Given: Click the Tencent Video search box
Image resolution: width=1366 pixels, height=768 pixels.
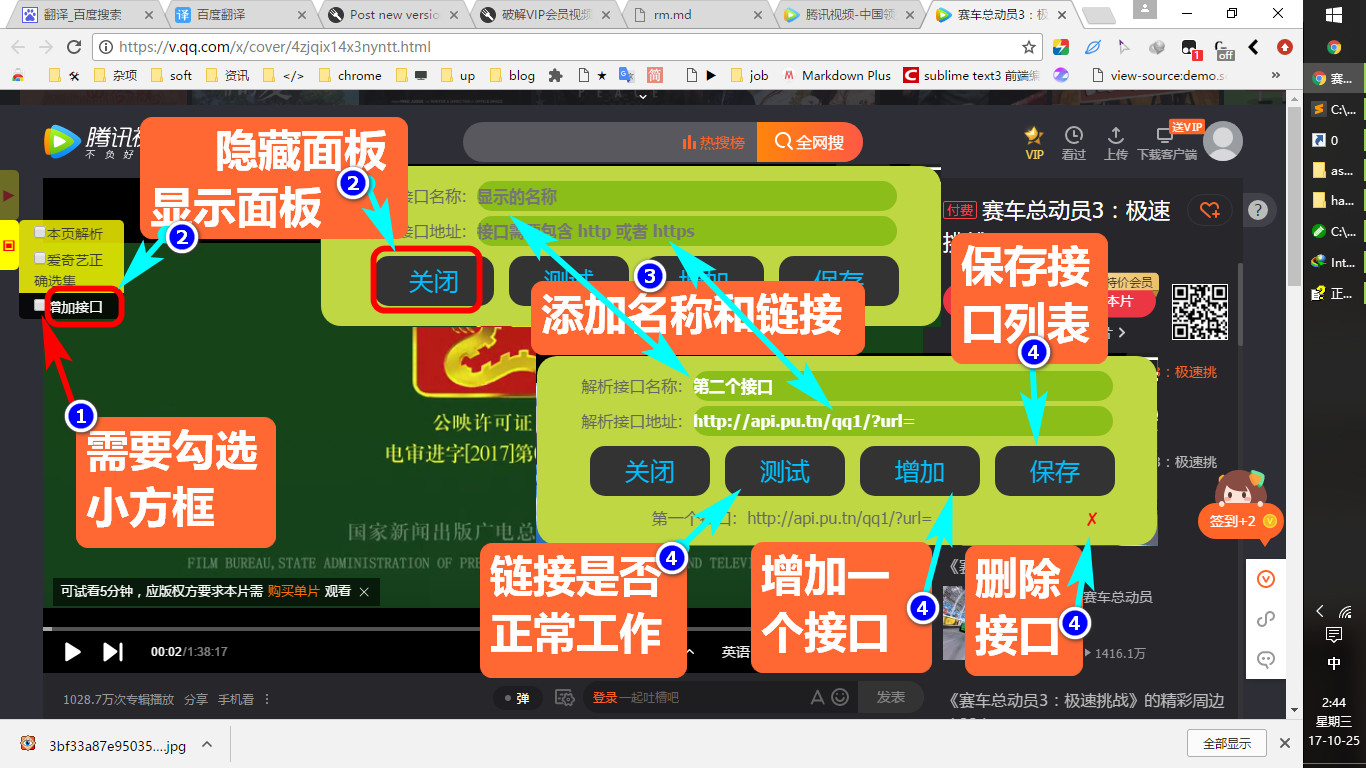Looking at the screenshot, I should 610,143.
